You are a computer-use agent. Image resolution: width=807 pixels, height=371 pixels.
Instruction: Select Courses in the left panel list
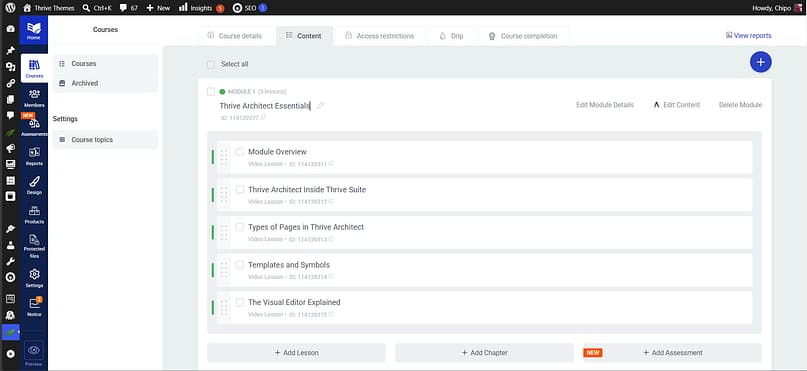tap(105, 64)
